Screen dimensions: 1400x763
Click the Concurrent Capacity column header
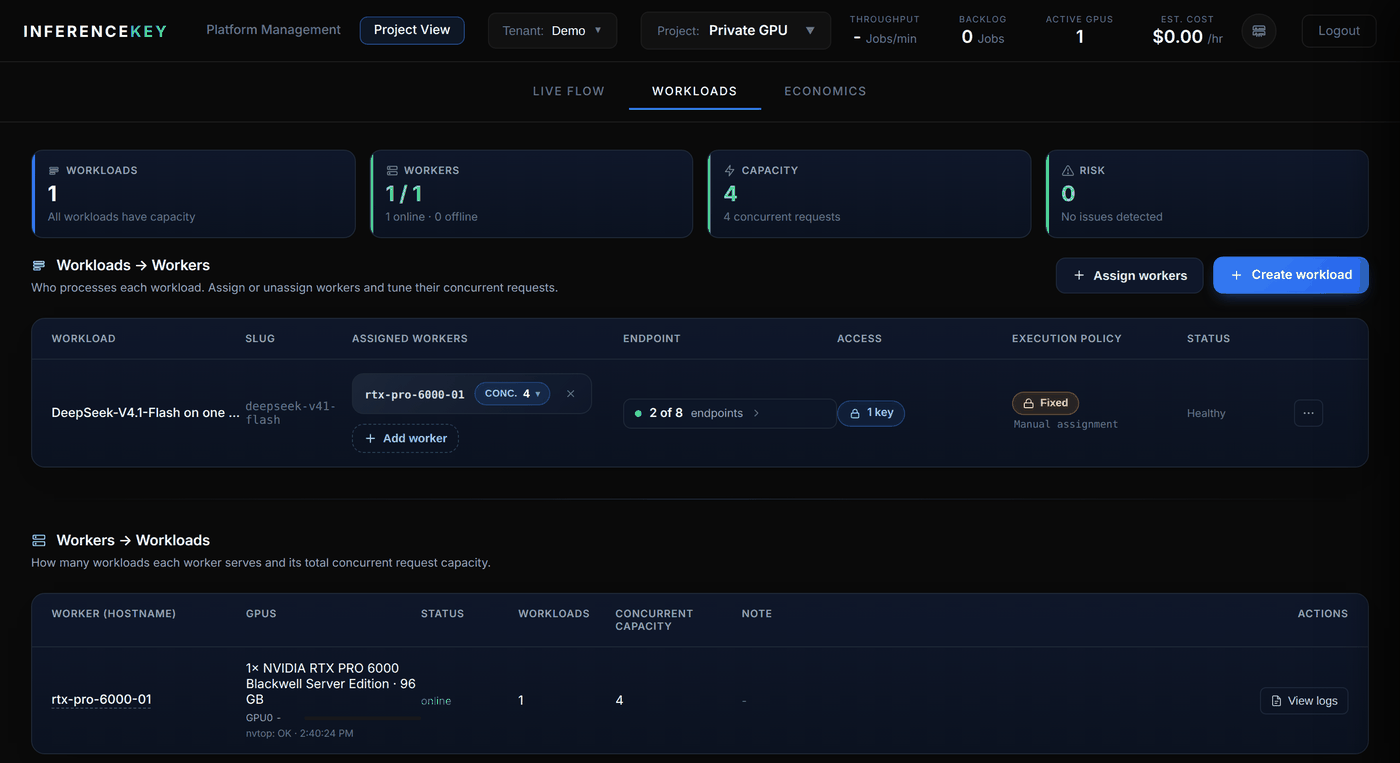(x=654, y=620)
